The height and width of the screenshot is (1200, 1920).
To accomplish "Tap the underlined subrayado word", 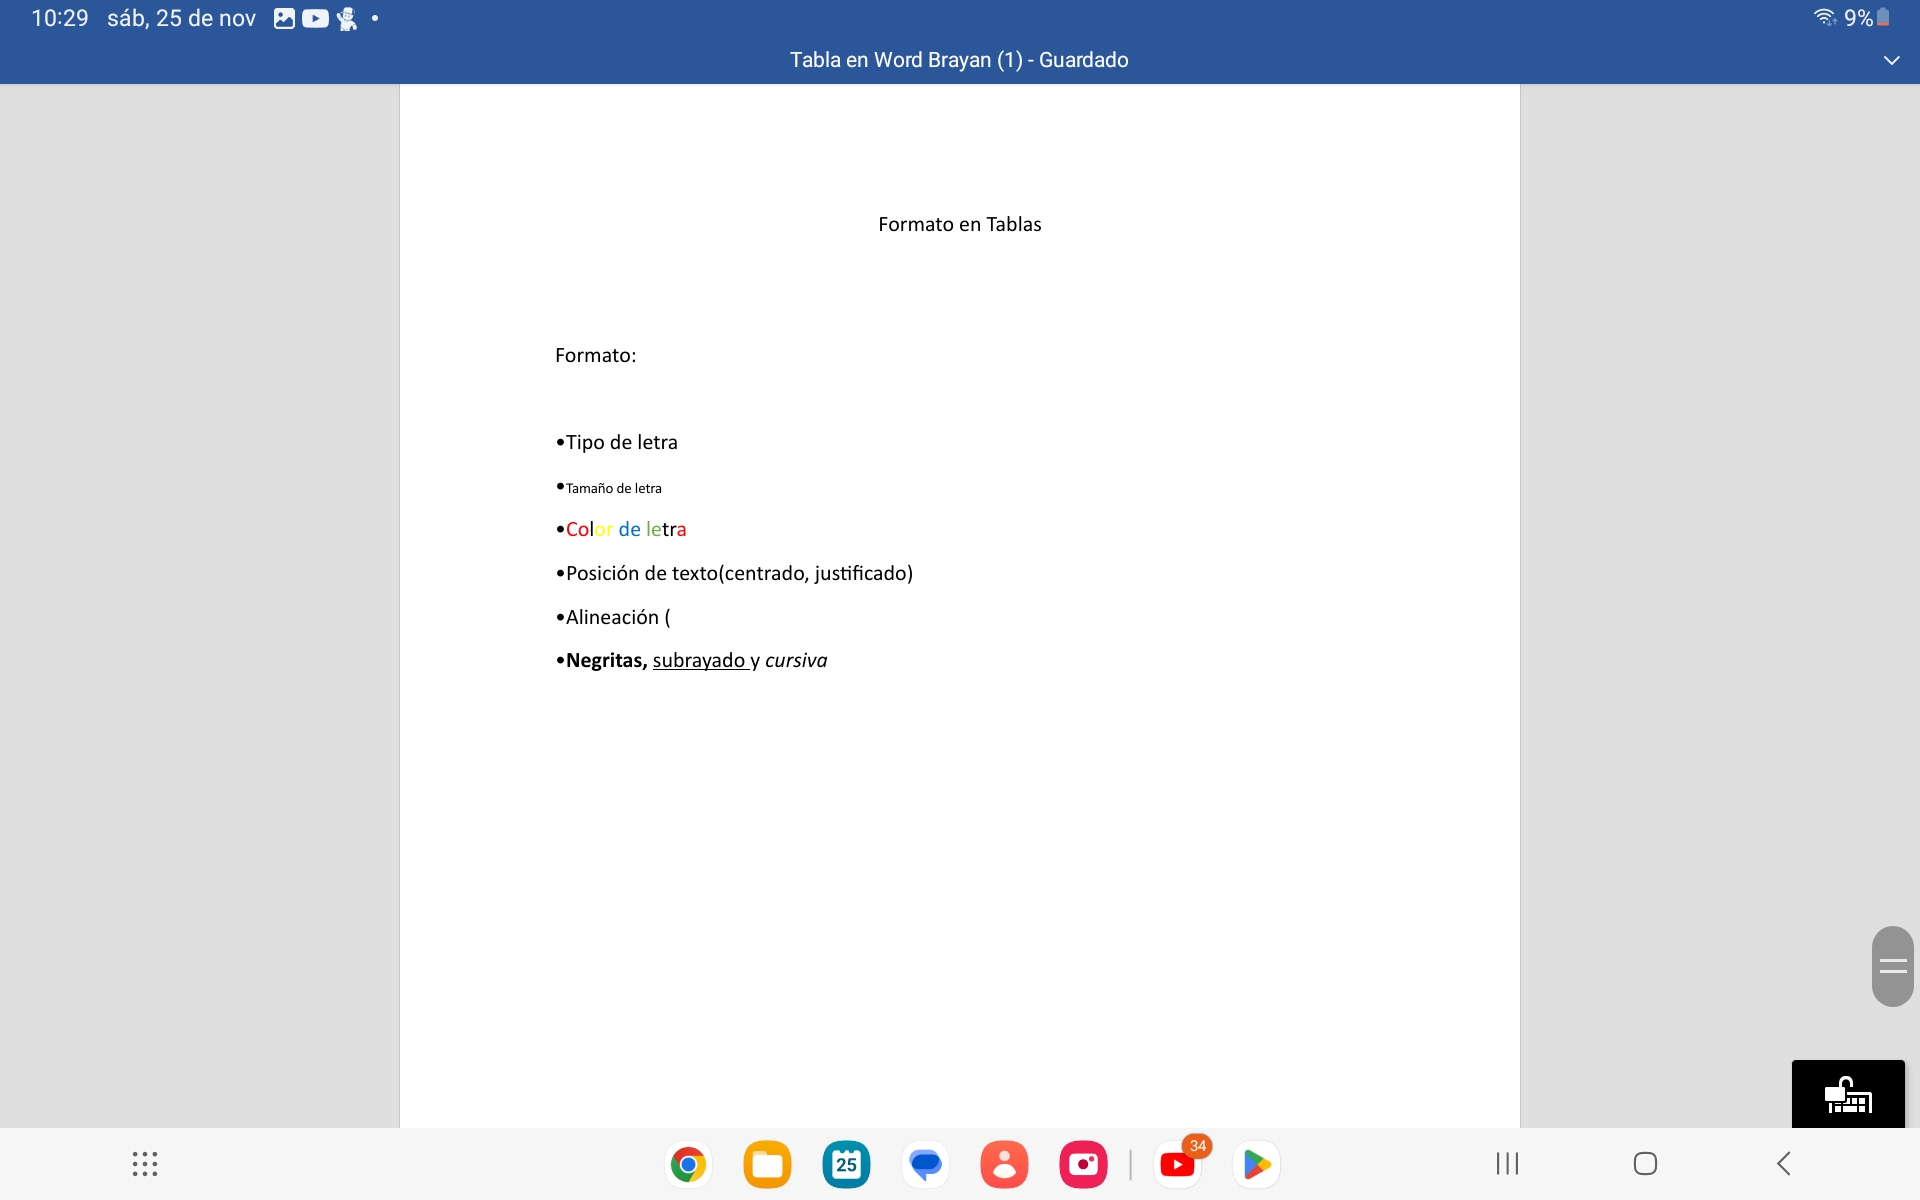I will click(x=699, y=661).
